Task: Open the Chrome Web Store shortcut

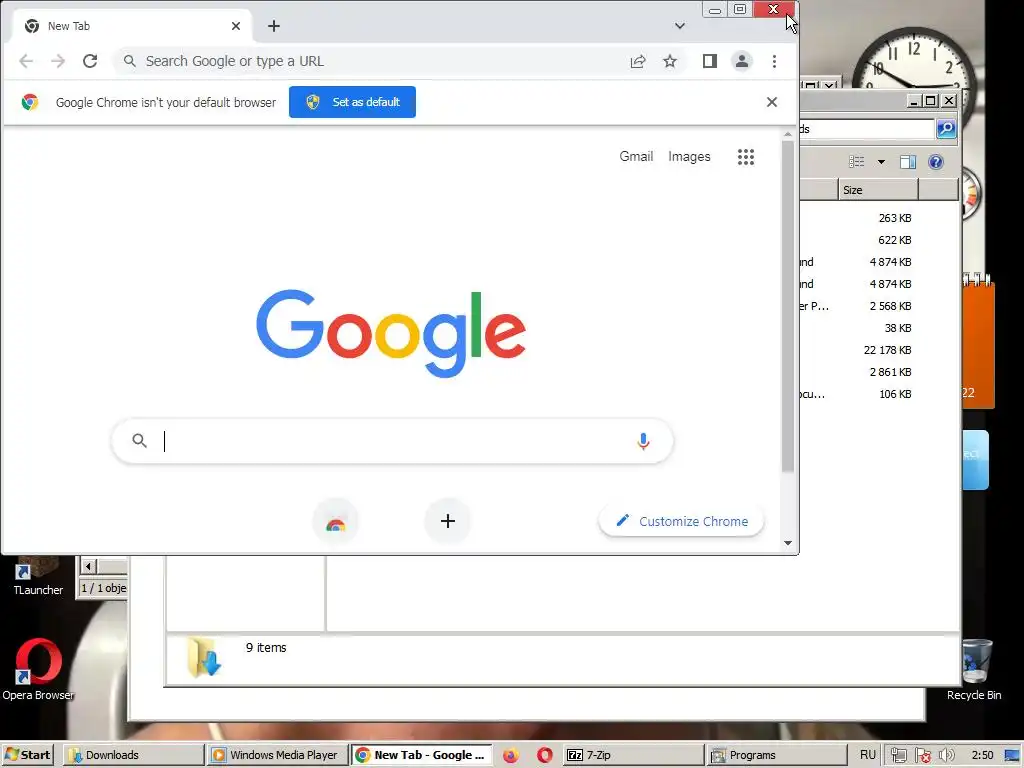Action: 336,521
